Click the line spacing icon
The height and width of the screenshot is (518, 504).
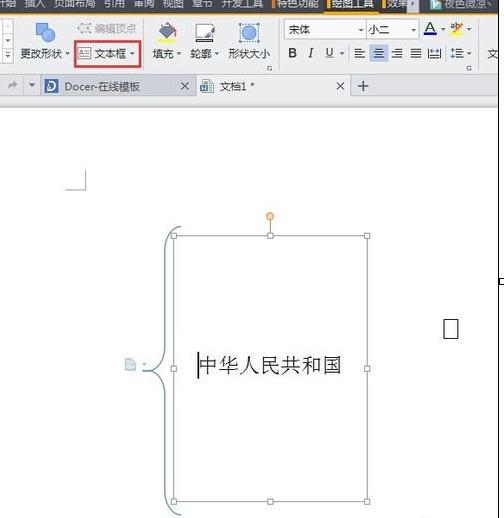pyautogui.click(x=457, y=53)
